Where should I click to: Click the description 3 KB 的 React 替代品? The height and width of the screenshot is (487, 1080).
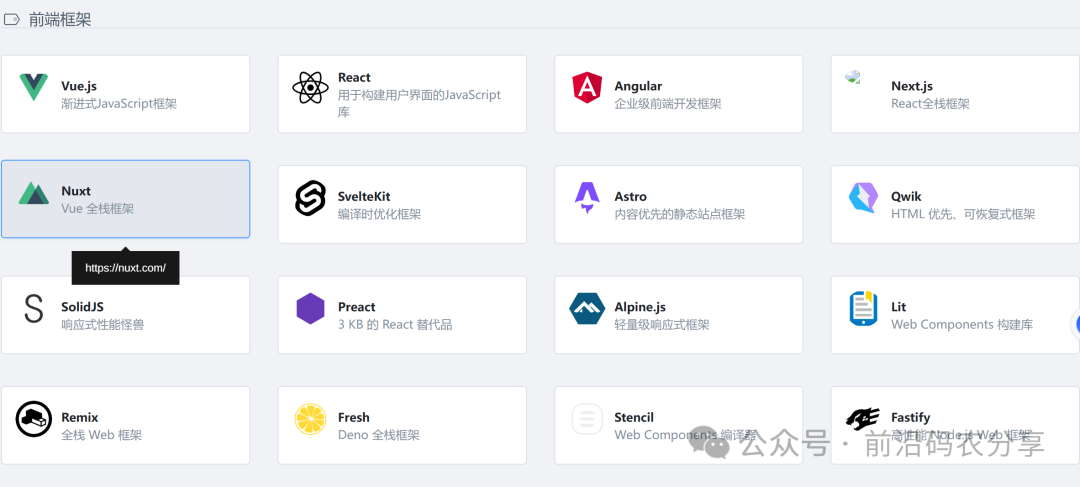click(395, 324)
